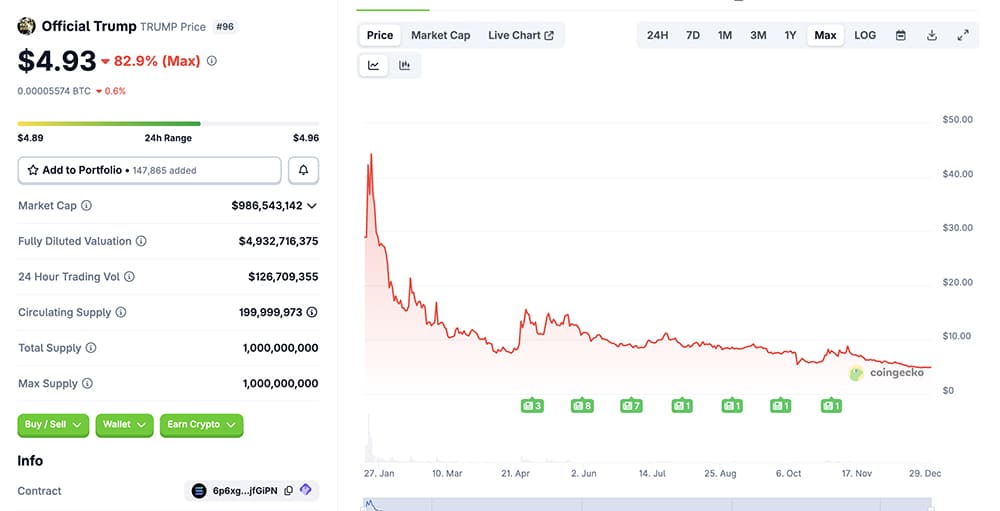This screenshot has height=511, width=1000.
Task: Click the Max Supply 1,000,000,000 value
Action: click(x=280, y=383)
